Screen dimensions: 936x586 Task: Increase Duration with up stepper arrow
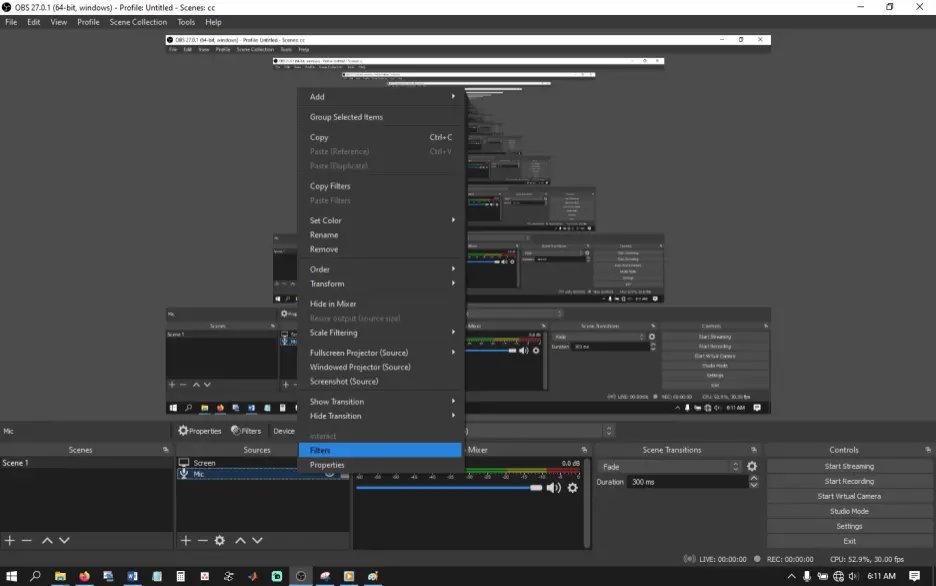[x=753, y=479]
